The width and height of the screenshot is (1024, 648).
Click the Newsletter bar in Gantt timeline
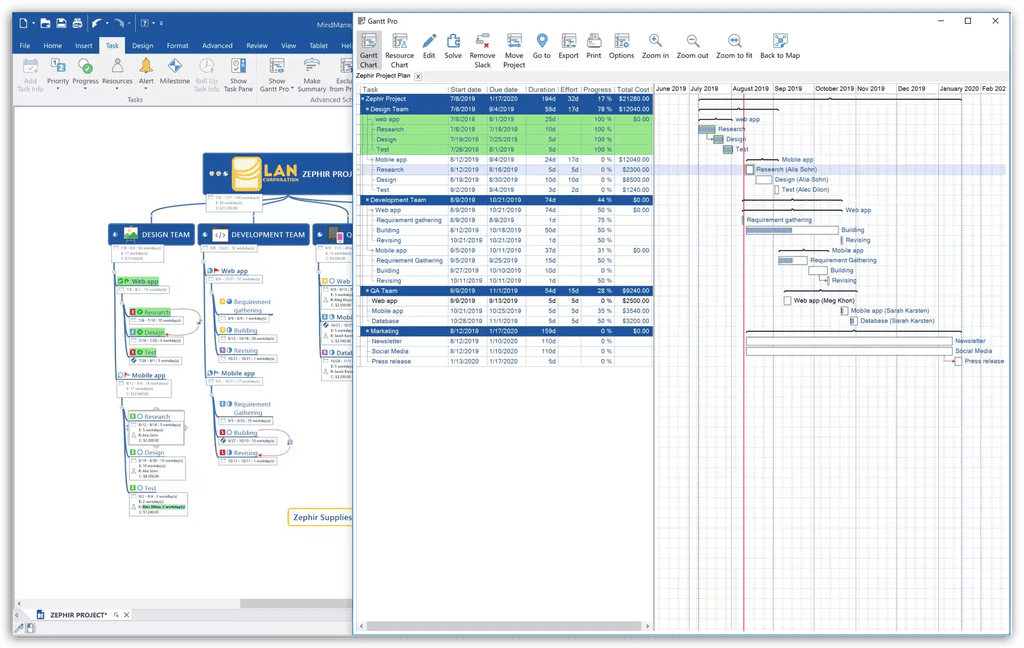849,341
